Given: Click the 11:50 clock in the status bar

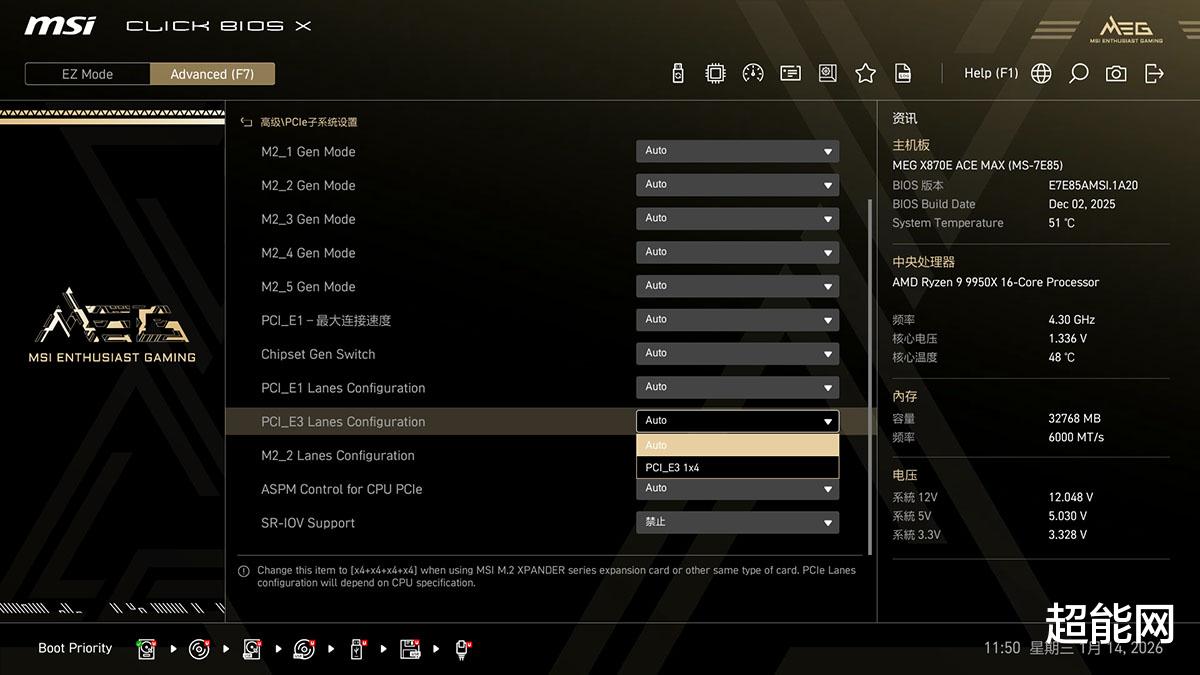Looking at the screenshot, I should pos(1002,648).
